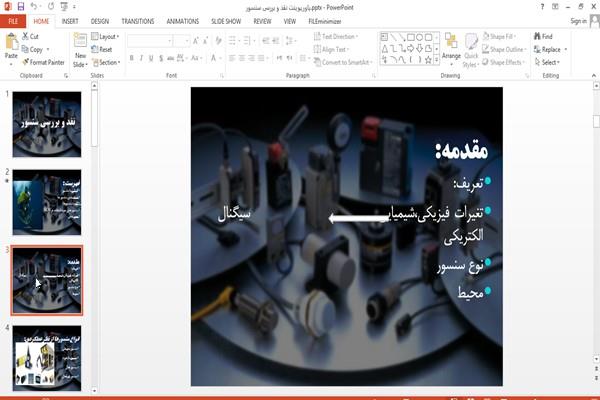The image size is (600, 400).
Task: Switch to the SLIDE SHOW tab
Action: coord(226,21)
